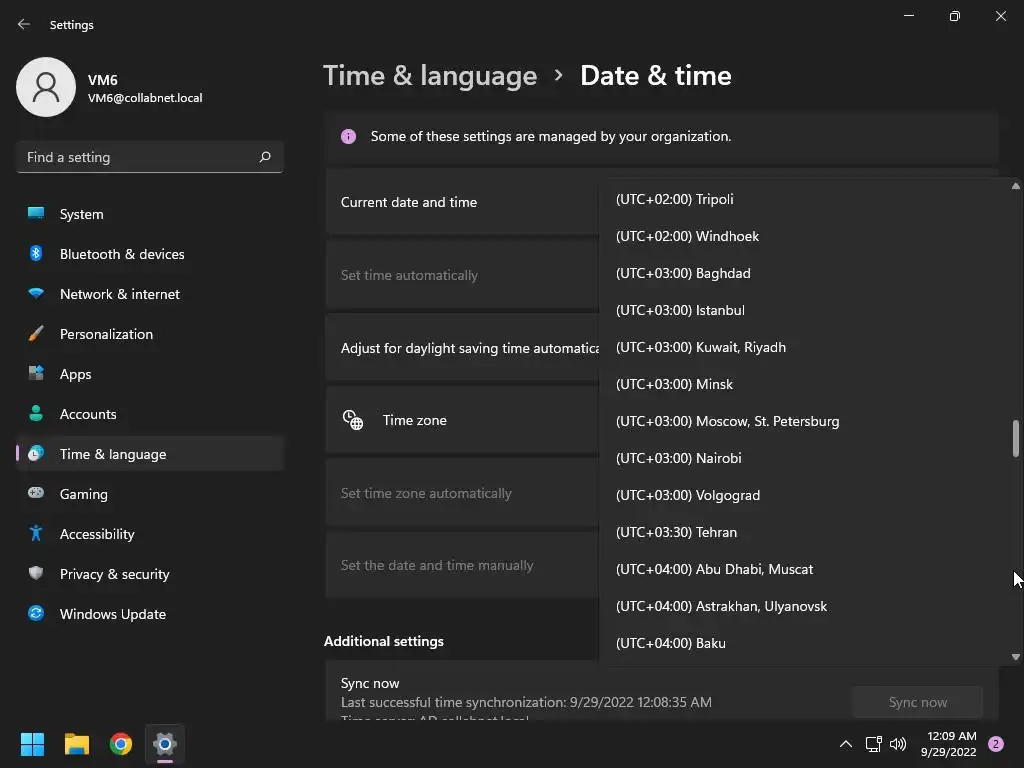This screenshot has height=768, width=1024.
Task: Open Network & internet settings
Action: click(150, 294)
